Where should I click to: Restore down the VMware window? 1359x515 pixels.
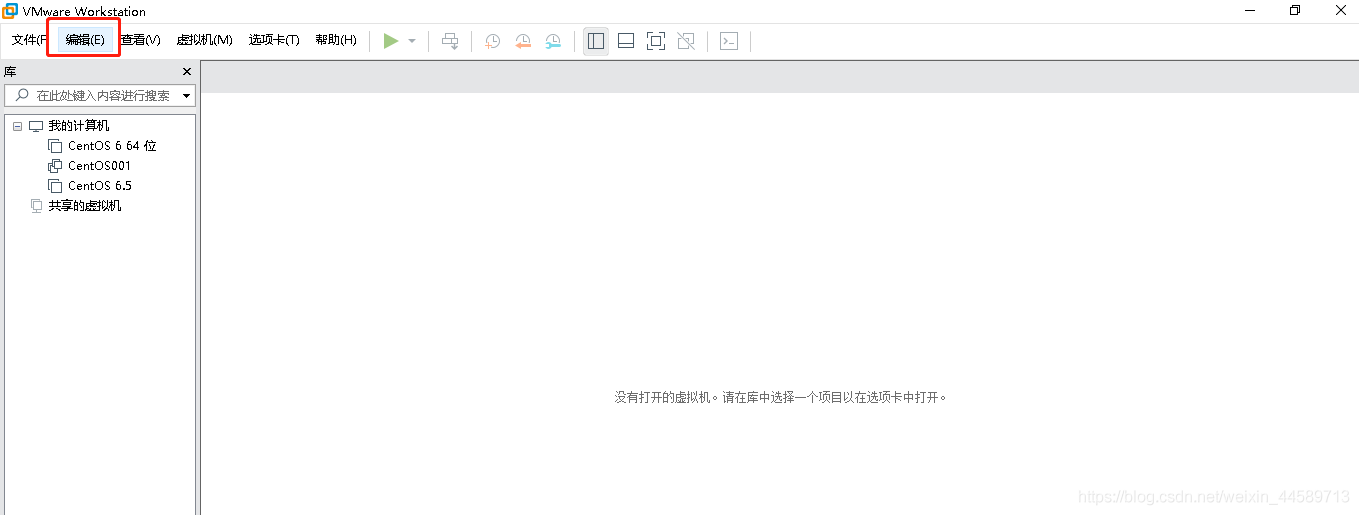(x=1295, y=11)
